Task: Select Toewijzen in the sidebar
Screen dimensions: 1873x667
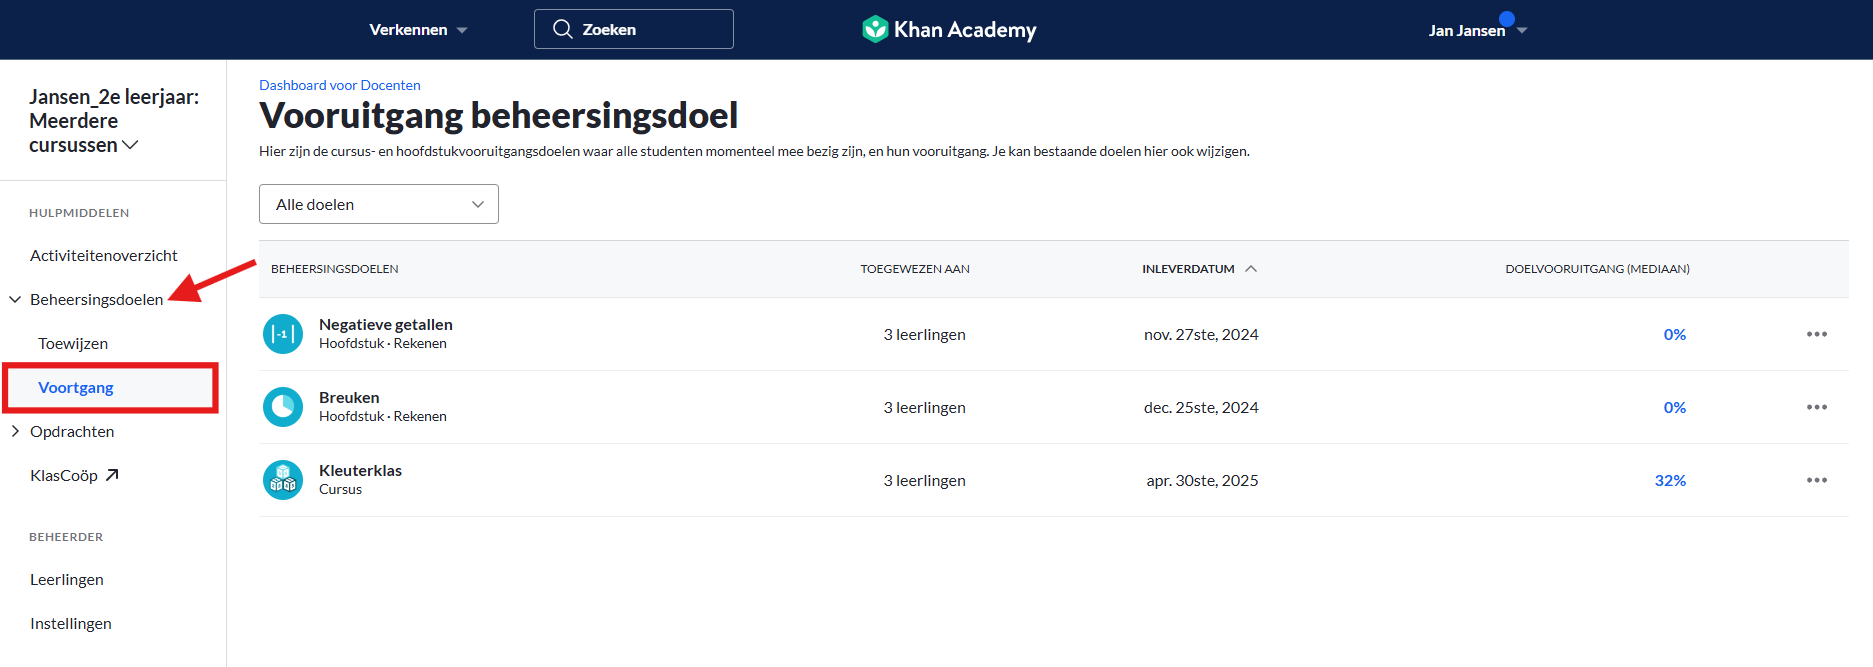Action: tap(73, 343)
